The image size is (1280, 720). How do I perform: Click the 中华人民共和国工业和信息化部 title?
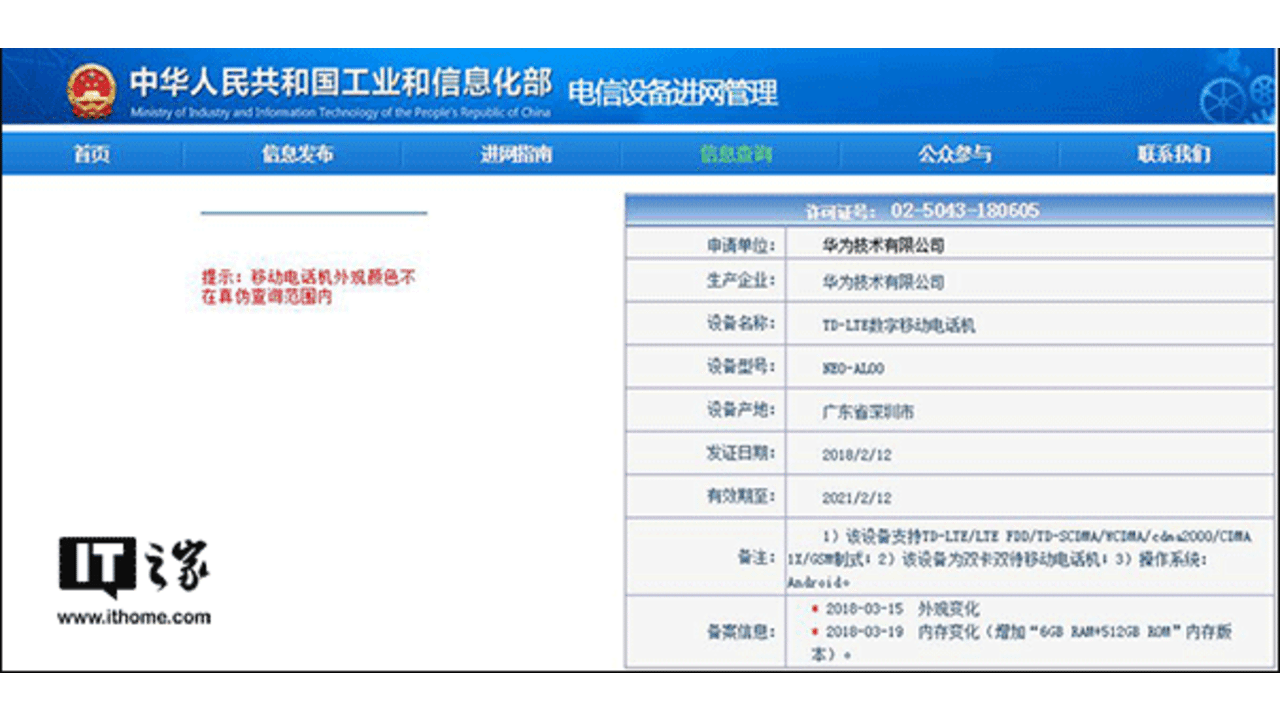[x=341, y=83]
